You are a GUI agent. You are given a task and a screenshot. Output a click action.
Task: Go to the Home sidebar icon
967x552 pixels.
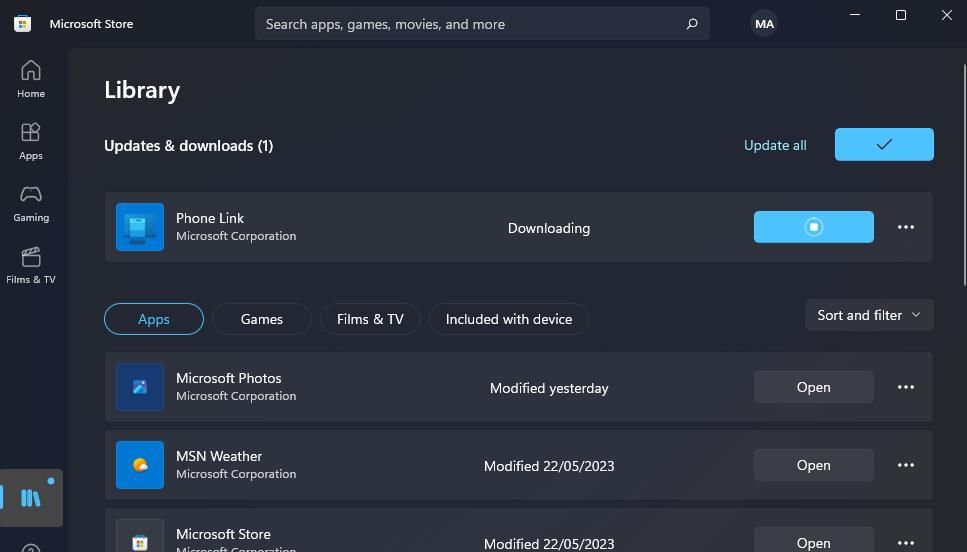point(31,78)
